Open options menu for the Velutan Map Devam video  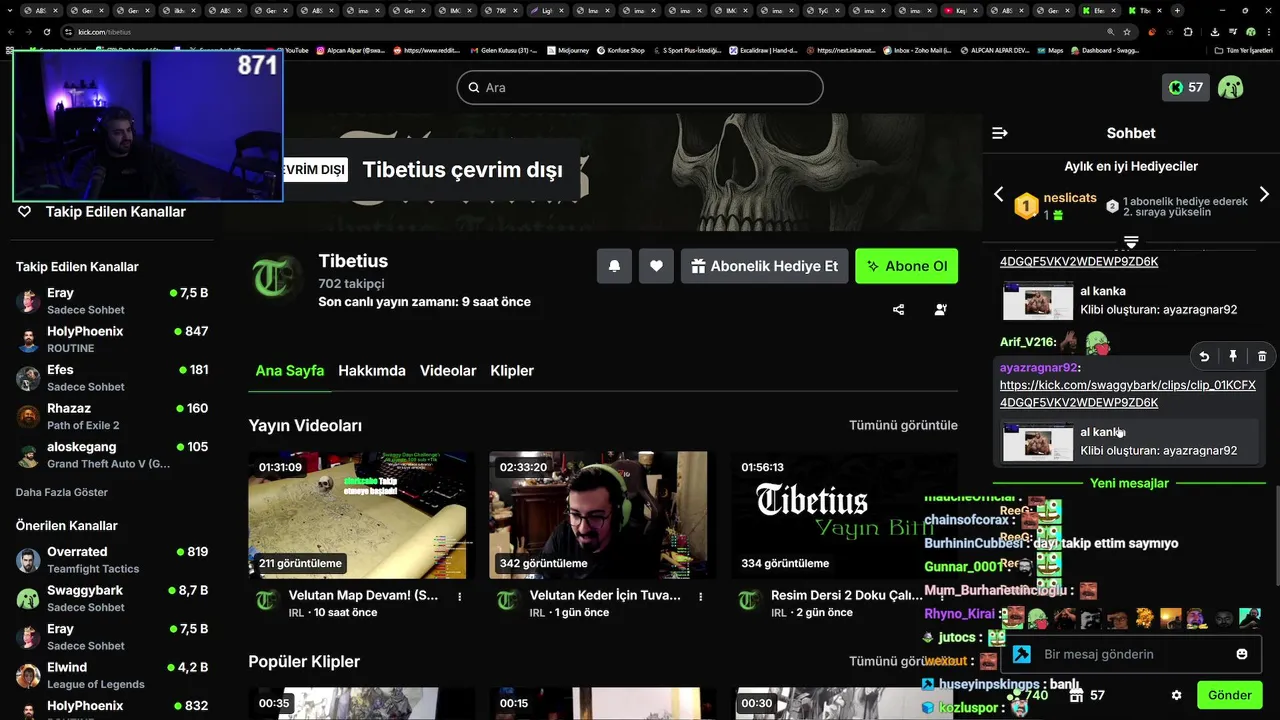460,596
